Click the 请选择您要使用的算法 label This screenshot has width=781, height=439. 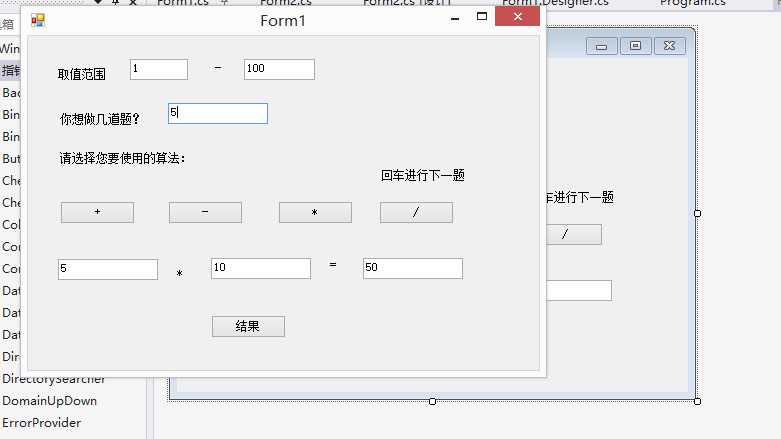[x=123, y=158]
